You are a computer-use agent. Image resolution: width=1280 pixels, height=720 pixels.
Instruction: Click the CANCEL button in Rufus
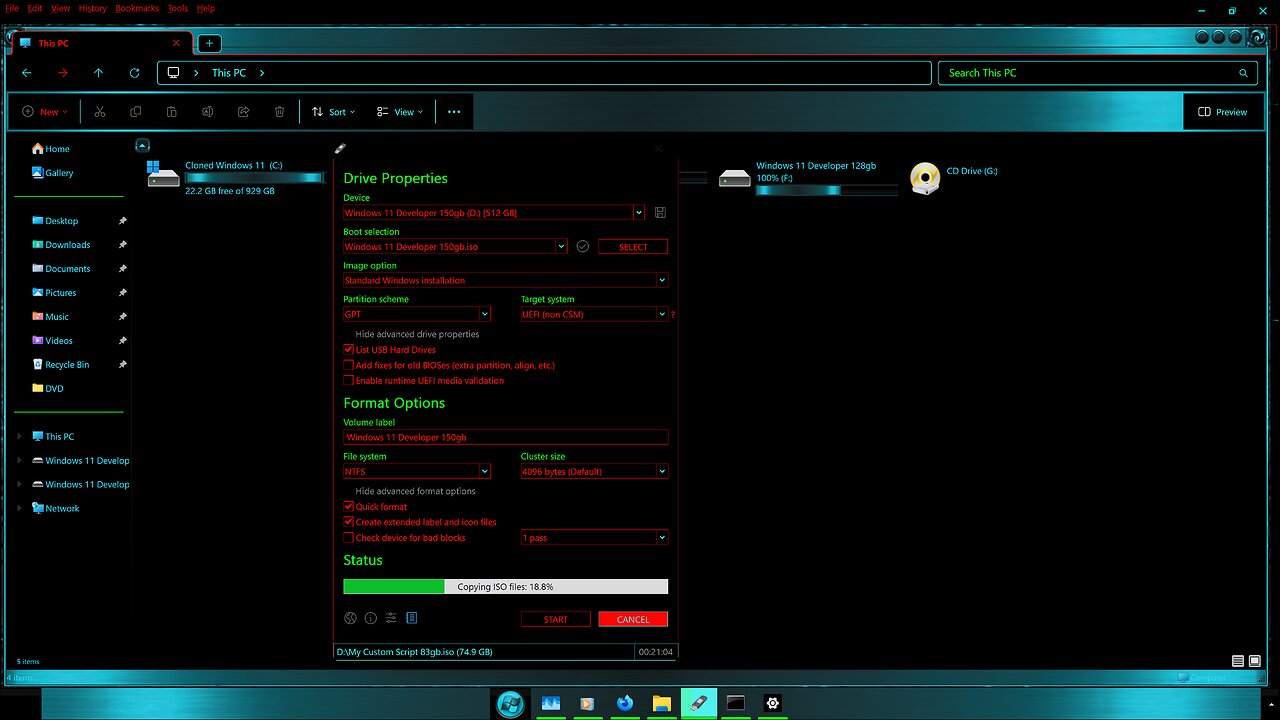coord(633,619)
